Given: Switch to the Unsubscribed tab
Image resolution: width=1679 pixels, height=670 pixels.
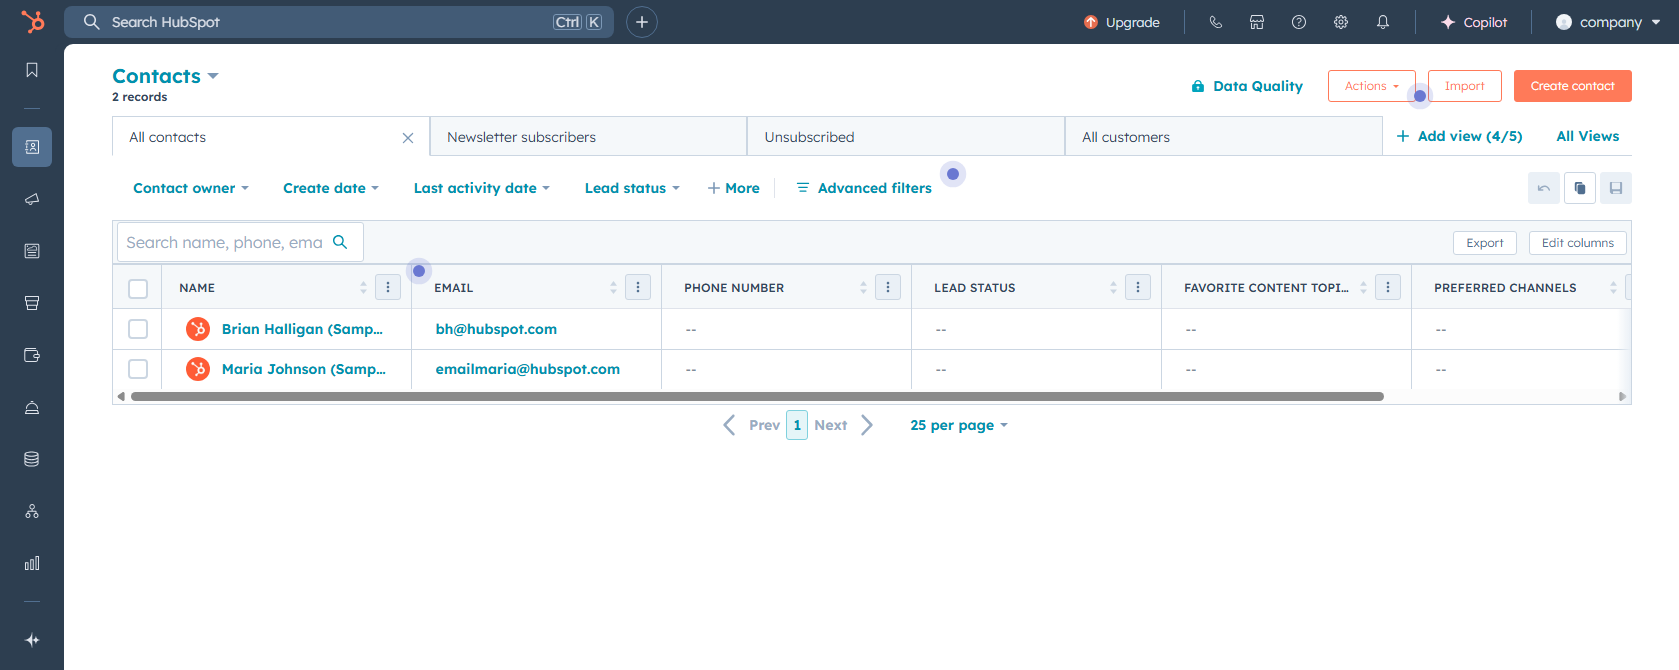Looking at the screenshot, I should coord(906,137).
